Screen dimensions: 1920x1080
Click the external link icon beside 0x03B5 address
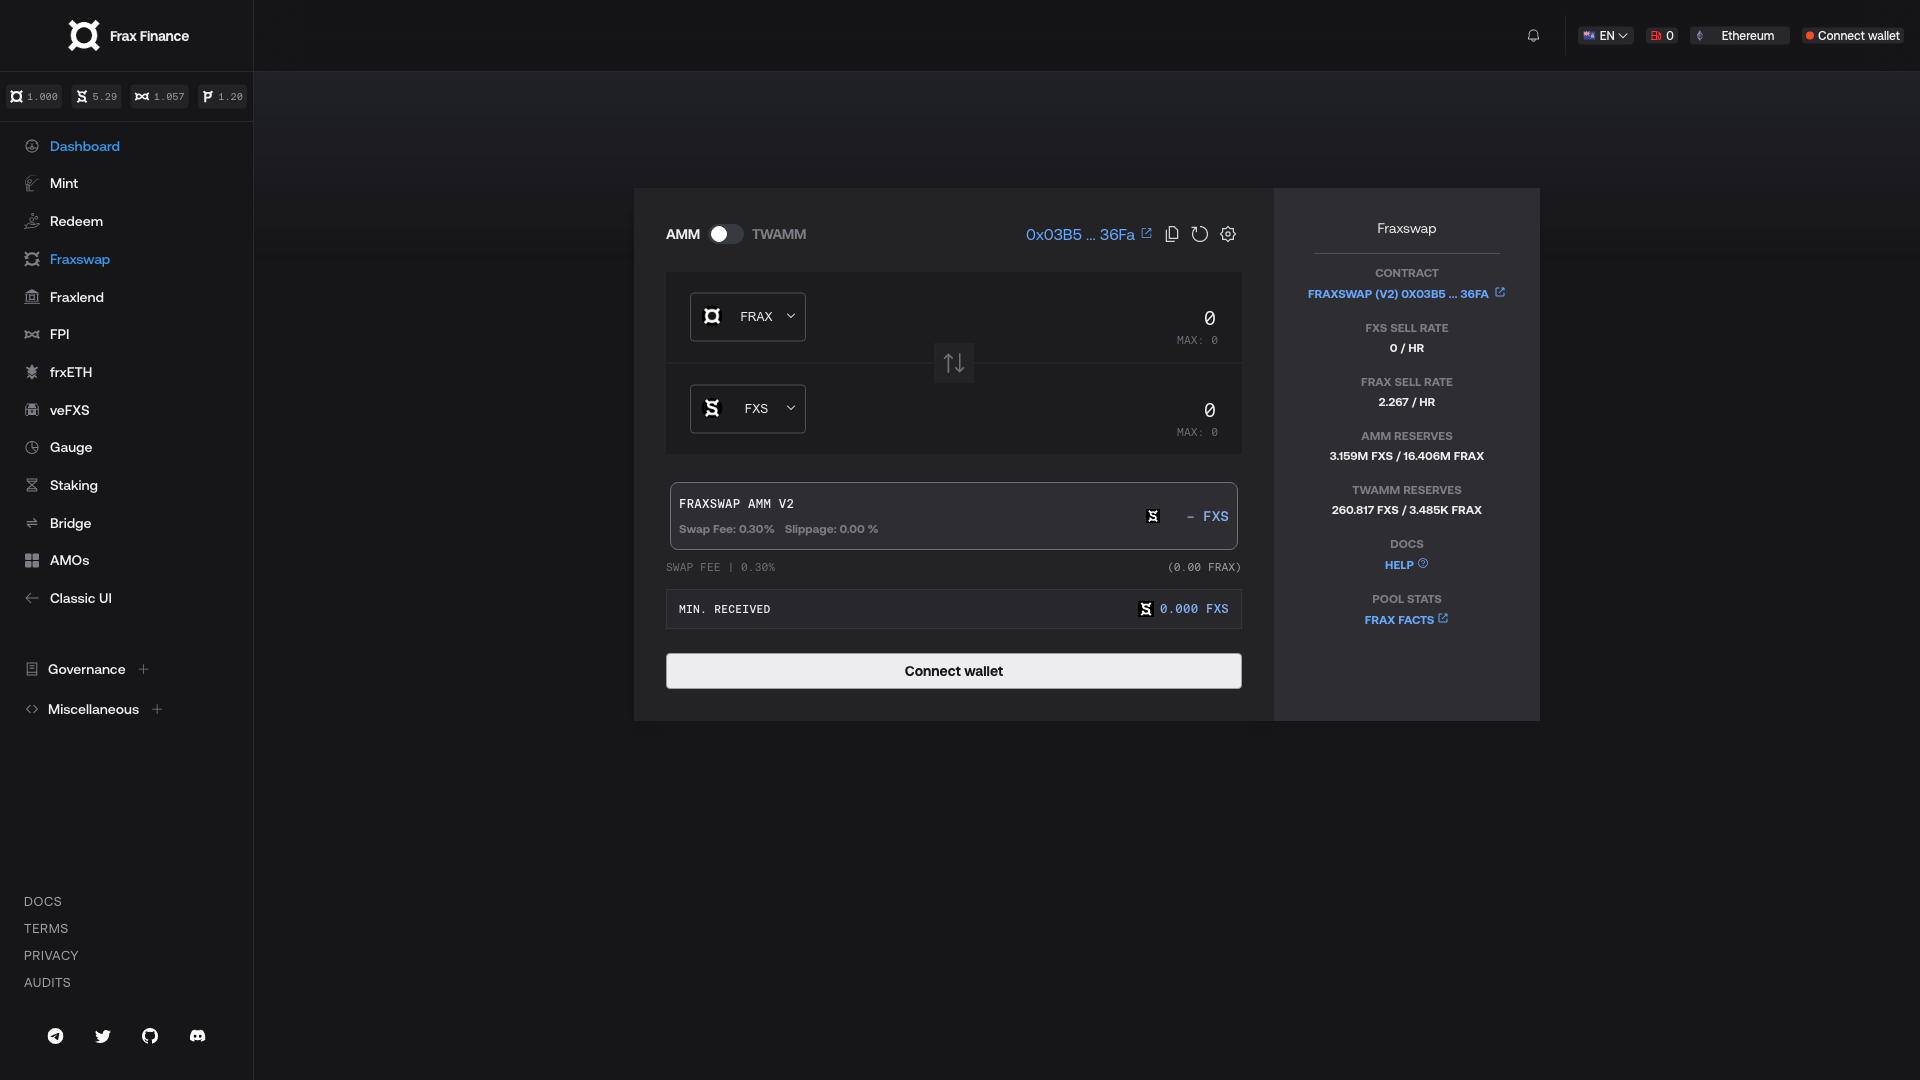[1146, 233]
